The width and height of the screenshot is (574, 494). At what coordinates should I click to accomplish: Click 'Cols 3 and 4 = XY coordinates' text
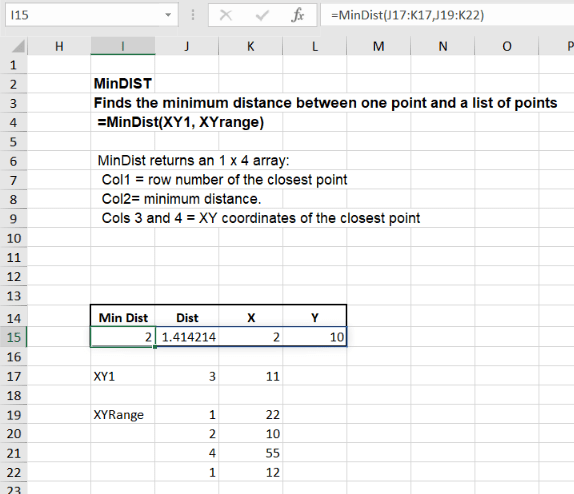tap(261, 218)
